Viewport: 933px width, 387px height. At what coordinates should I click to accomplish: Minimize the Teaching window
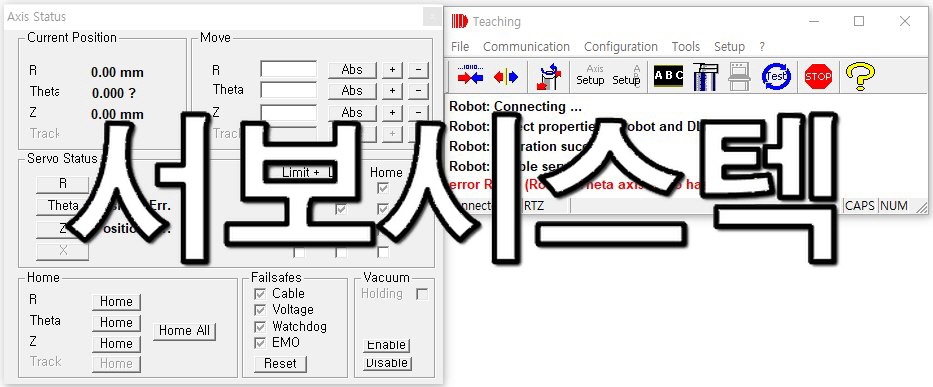coord(813,21)
